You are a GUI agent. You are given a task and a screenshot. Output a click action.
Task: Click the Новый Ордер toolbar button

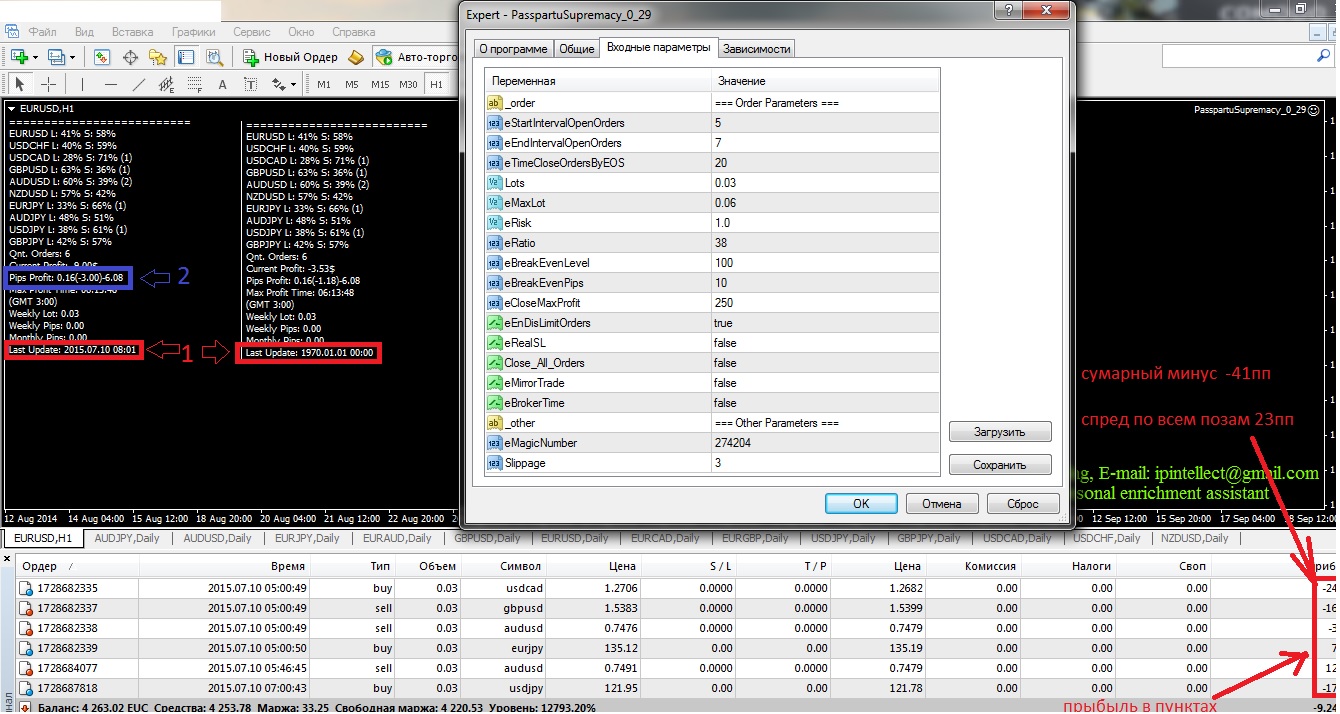point(292,57)
